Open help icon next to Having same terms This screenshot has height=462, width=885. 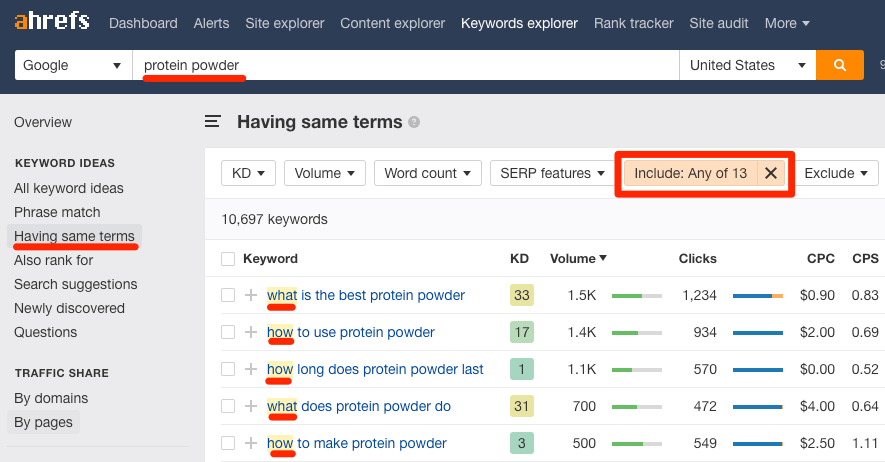(x=414, y=122)
